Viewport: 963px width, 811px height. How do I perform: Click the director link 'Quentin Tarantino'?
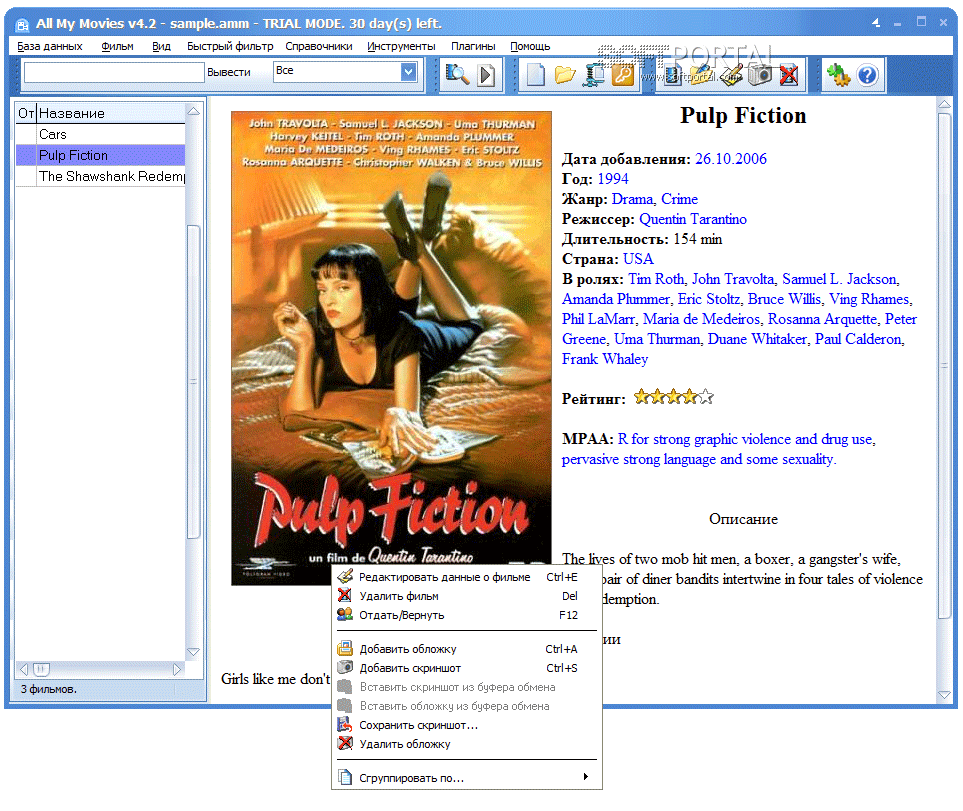(x=693, y=219)
